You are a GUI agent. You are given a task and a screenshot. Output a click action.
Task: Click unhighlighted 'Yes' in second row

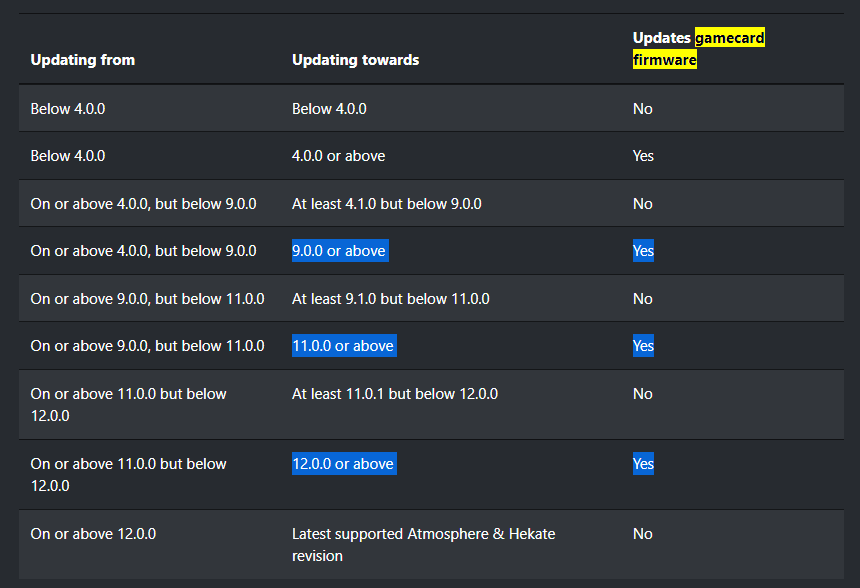(643, 156)
